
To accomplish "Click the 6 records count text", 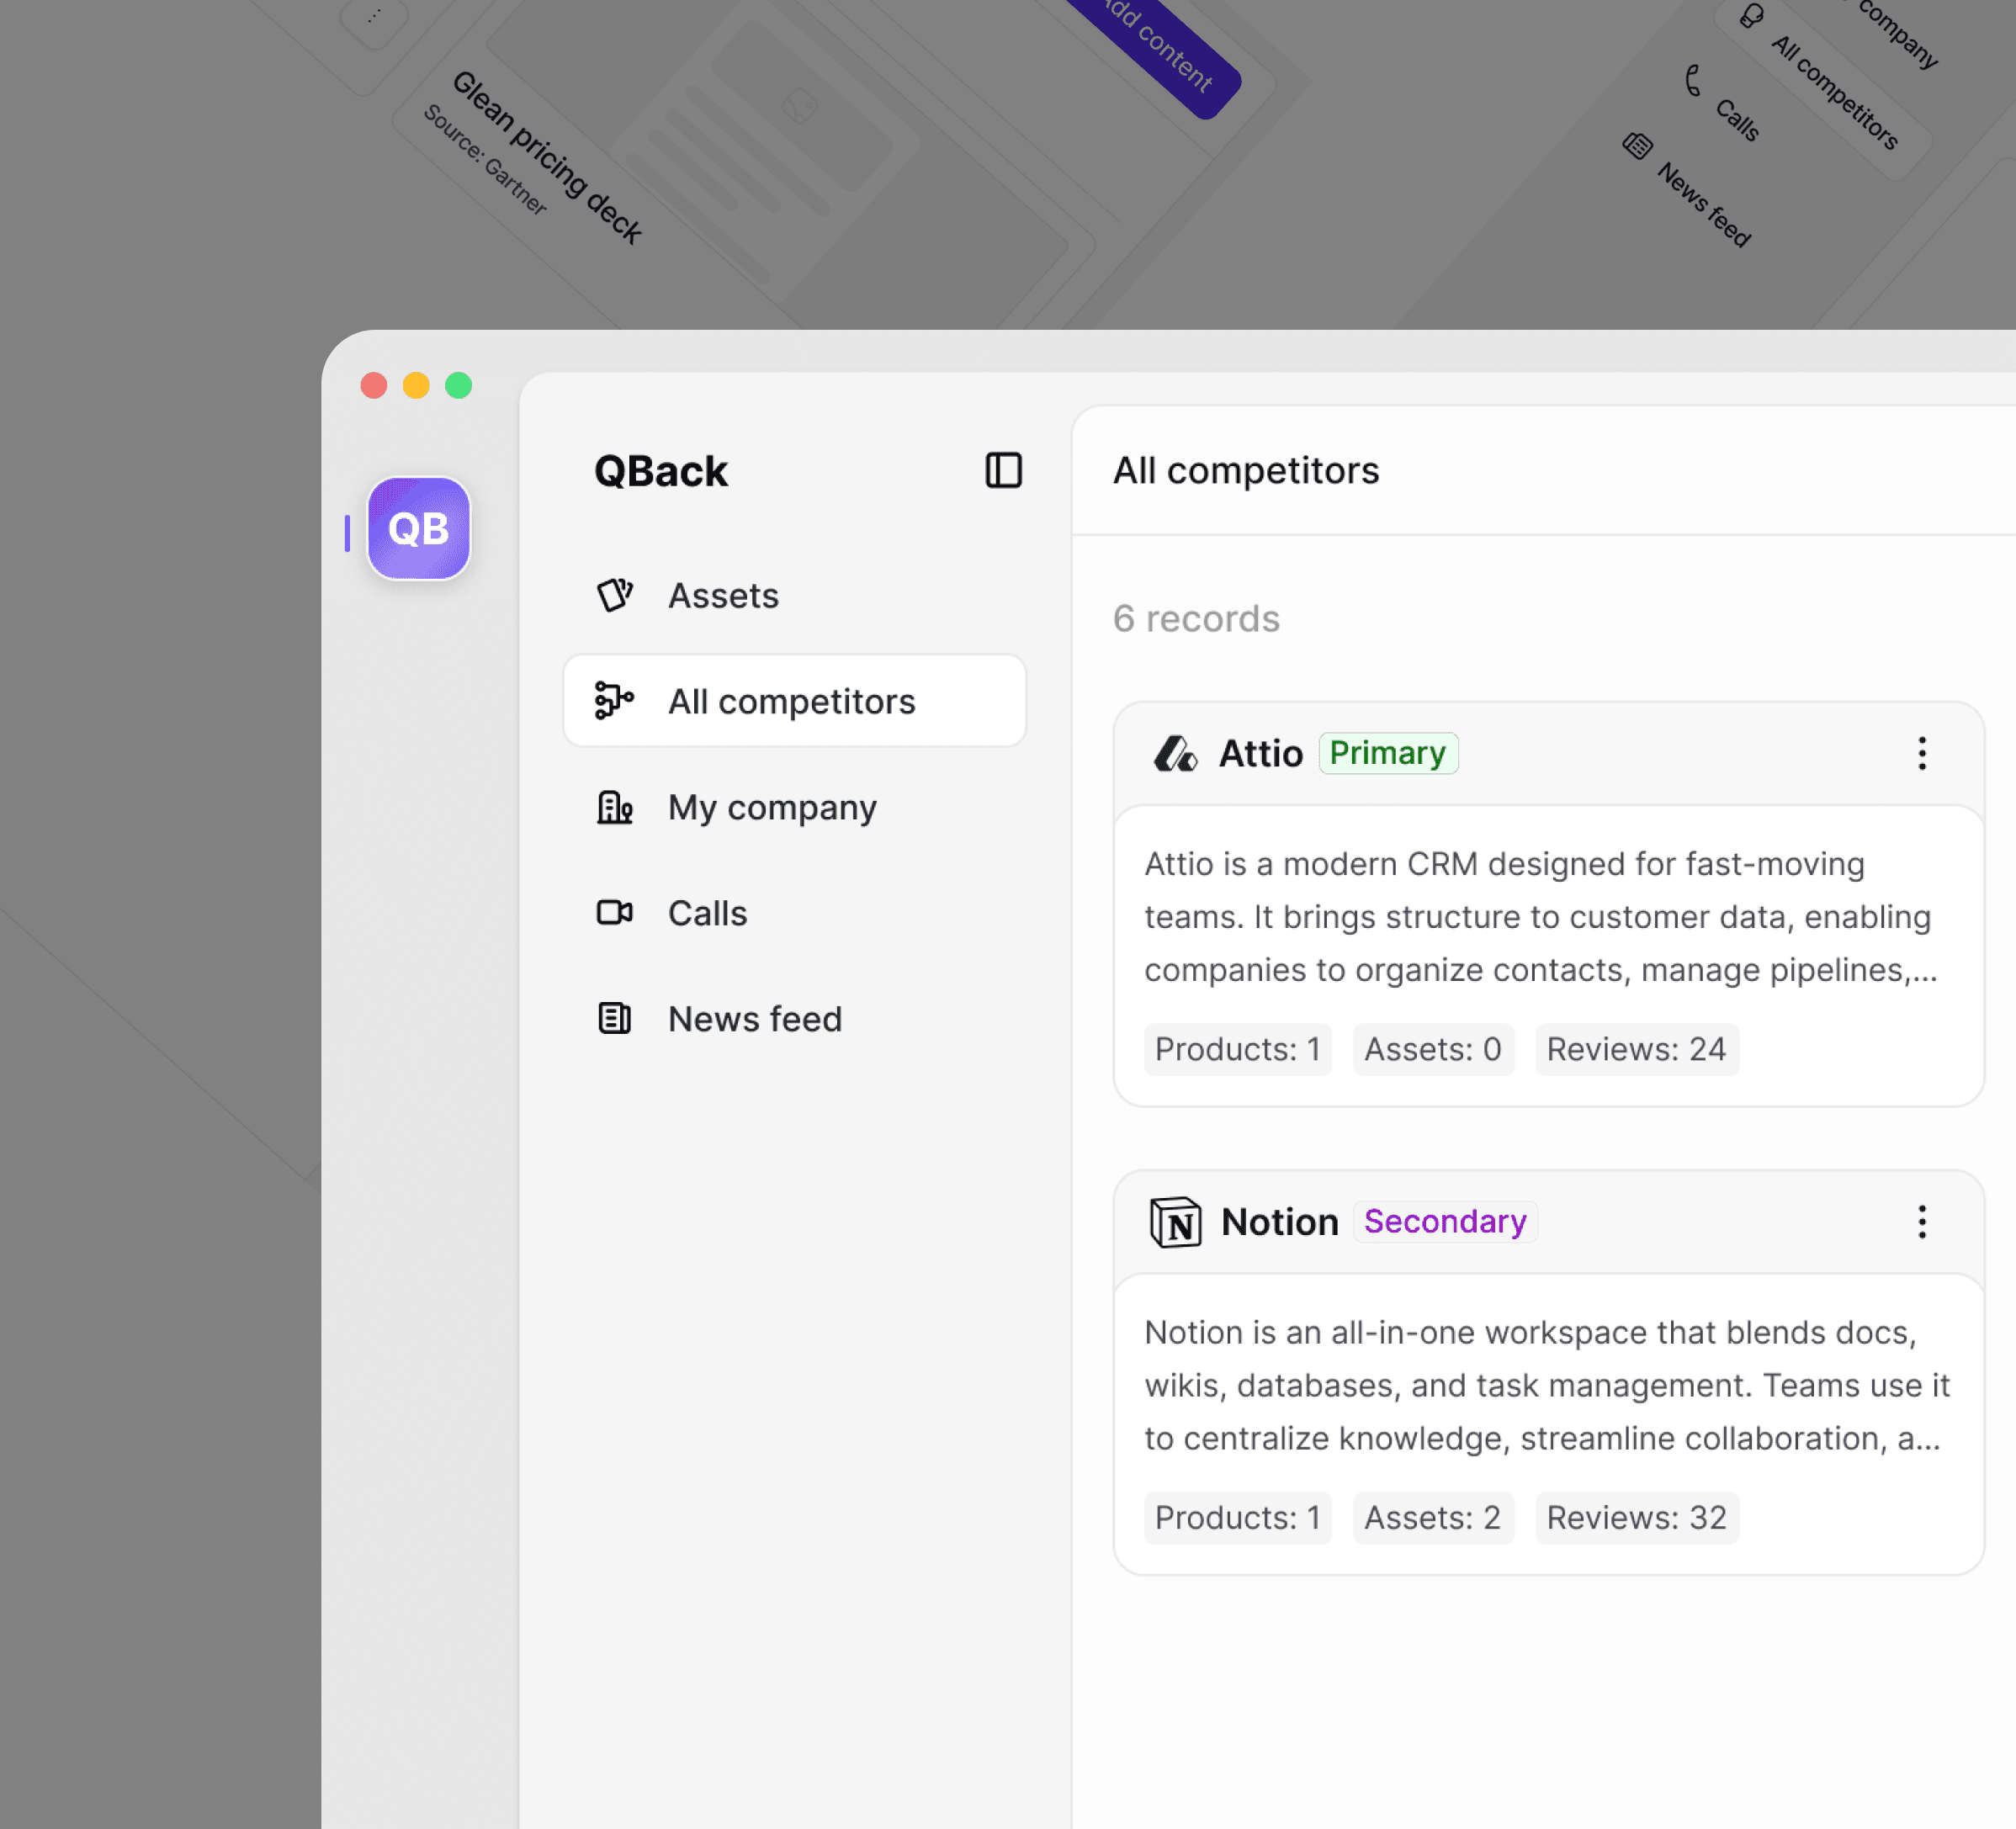I will click(1196, 619).
